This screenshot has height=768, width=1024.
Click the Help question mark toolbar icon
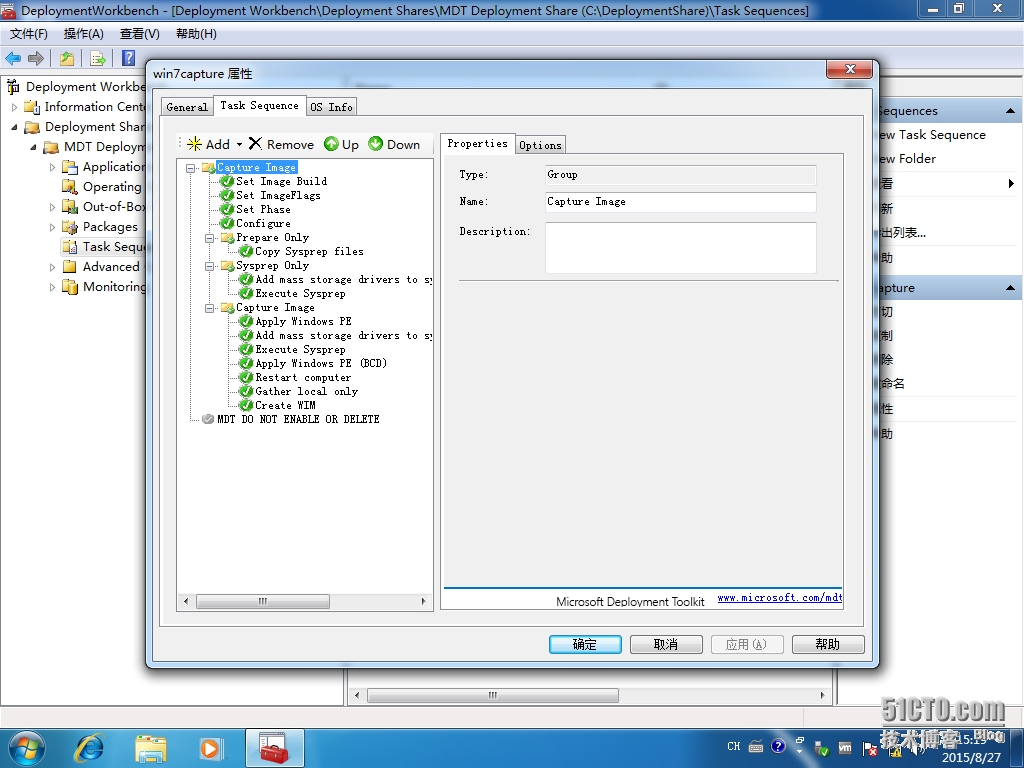pos(129,58)
